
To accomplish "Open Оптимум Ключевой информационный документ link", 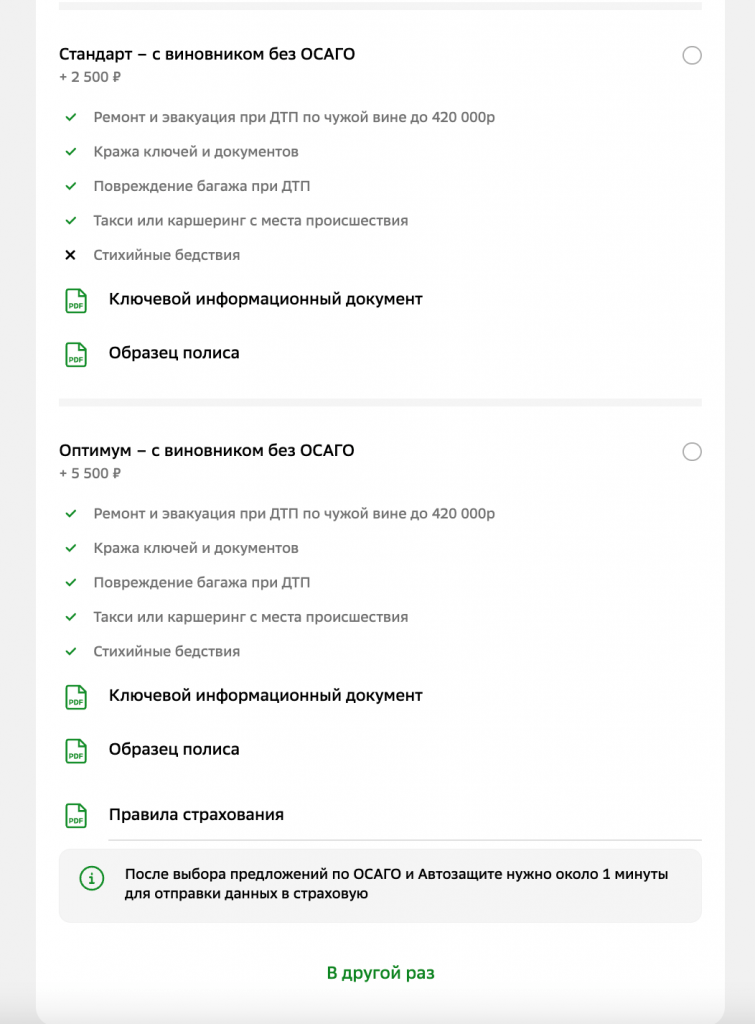I will tap(265, 695).
